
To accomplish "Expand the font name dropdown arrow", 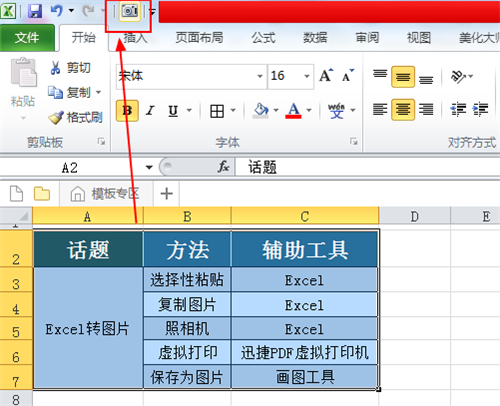I will coord(260,77).
